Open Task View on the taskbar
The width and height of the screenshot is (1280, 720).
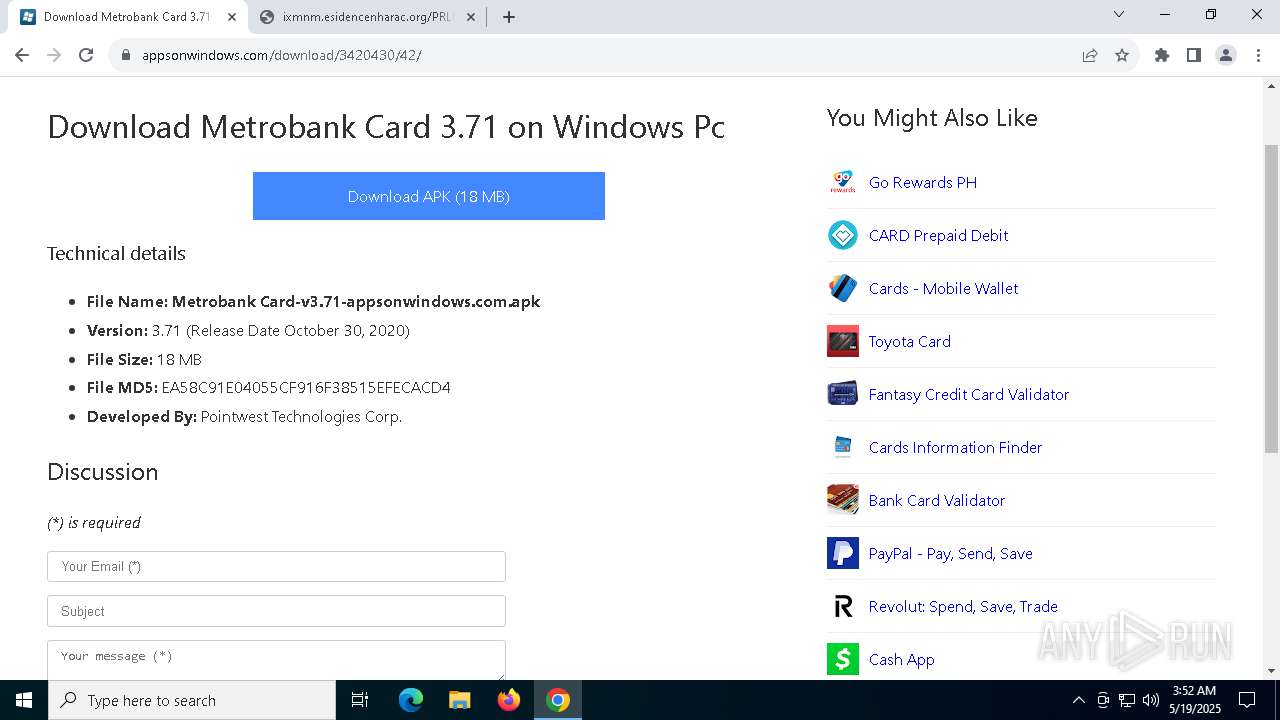point(360,700)
